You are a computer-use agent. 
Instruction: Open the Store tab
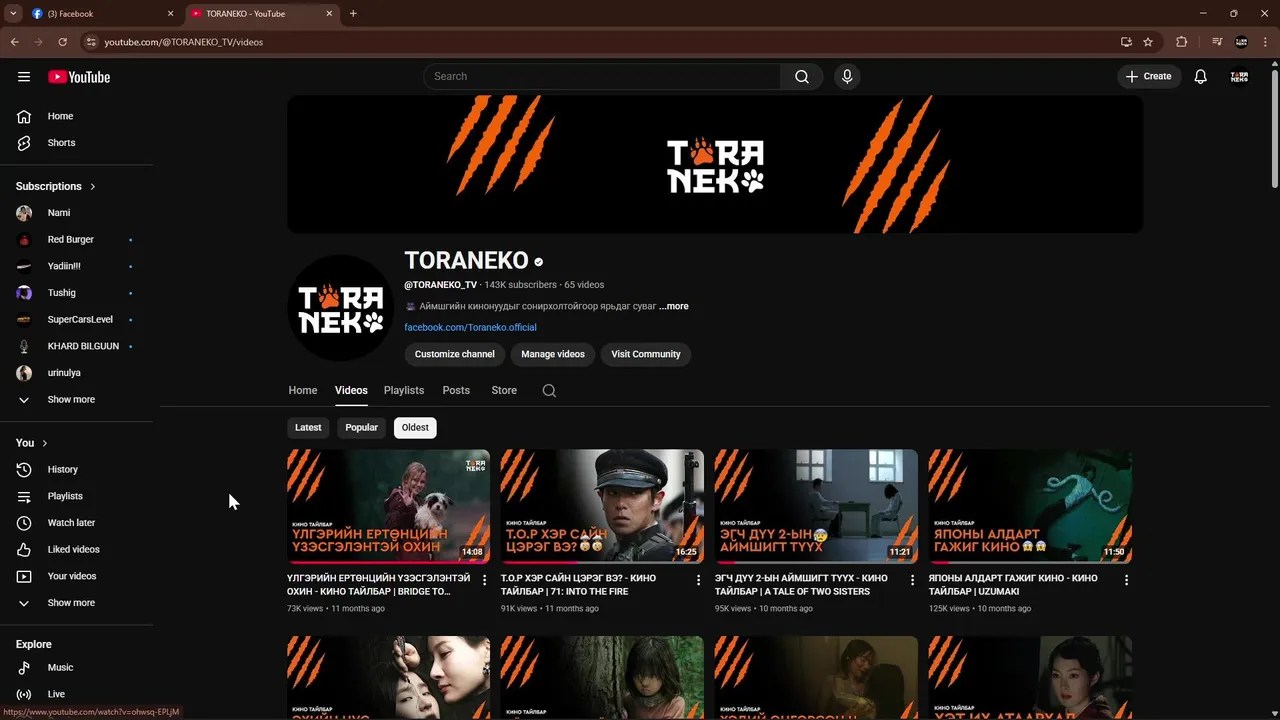point(504,391)
